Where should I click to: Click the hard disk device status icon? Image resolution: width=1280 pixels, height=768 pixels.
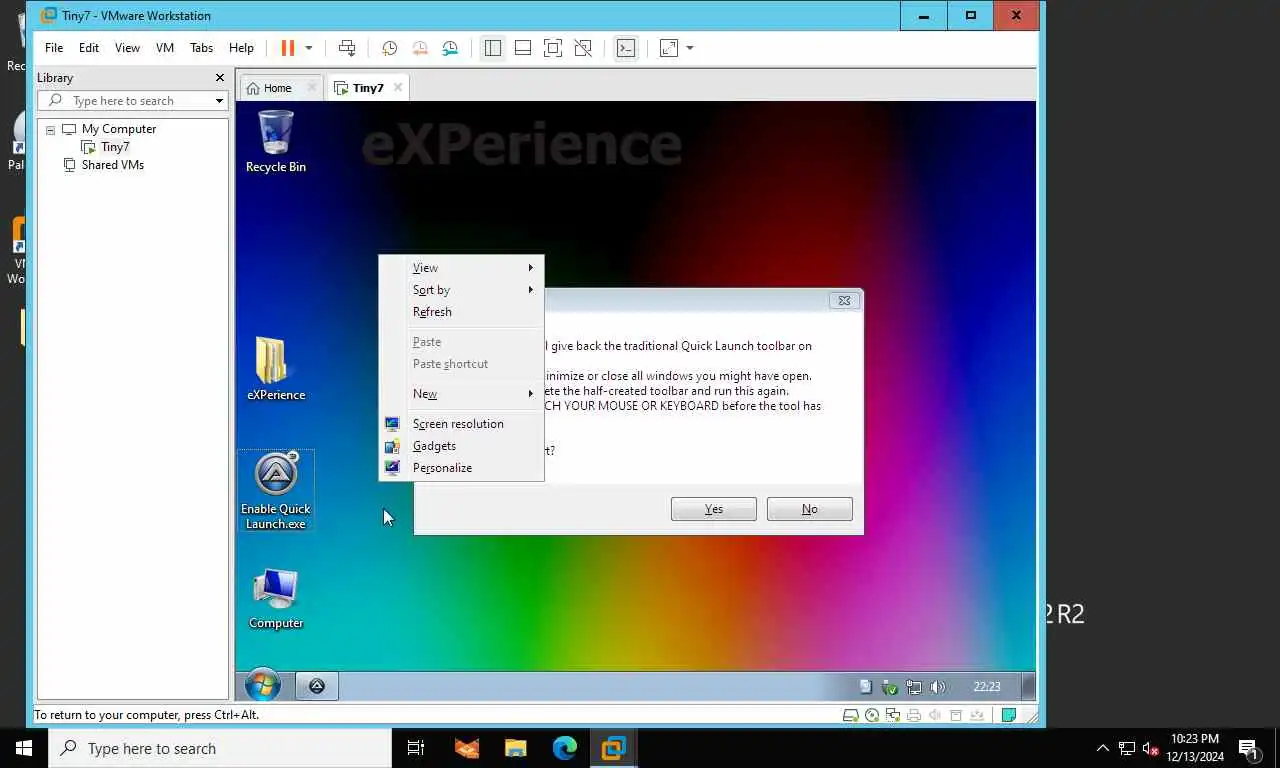coord(851,715)
